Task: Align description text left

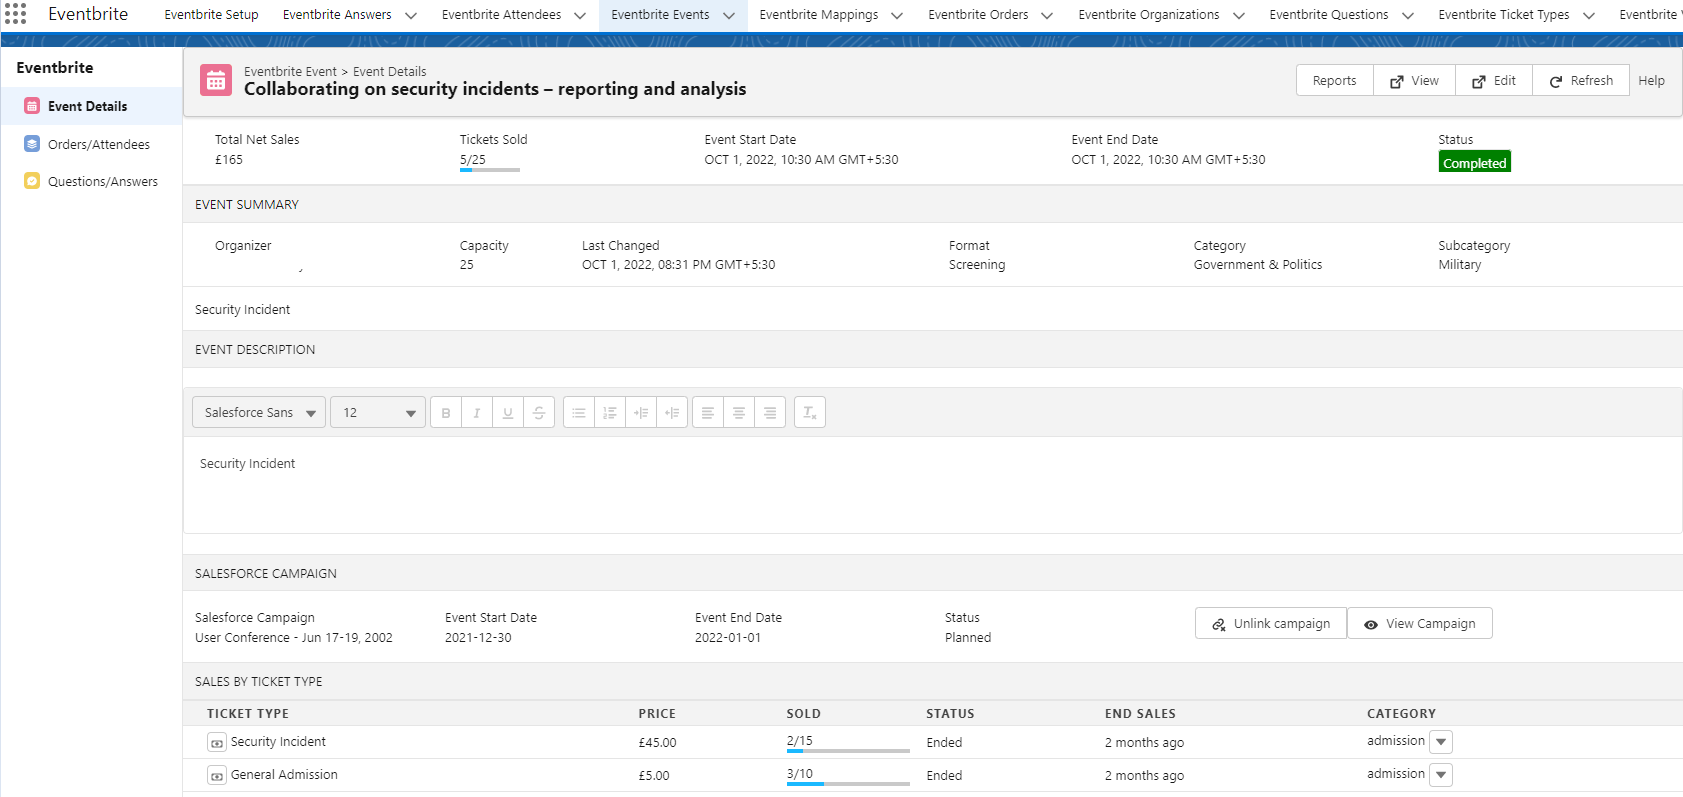Action: tap(708, 412)
